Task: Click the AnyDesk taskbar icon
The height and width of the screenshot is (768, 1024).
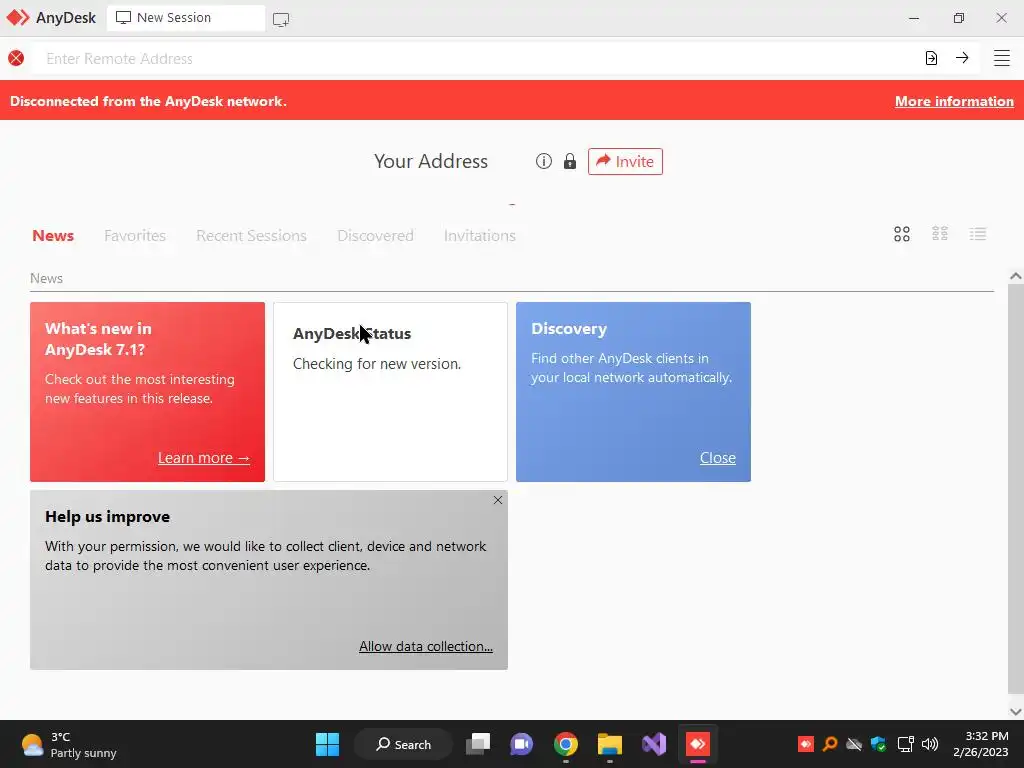Action: 697,744
